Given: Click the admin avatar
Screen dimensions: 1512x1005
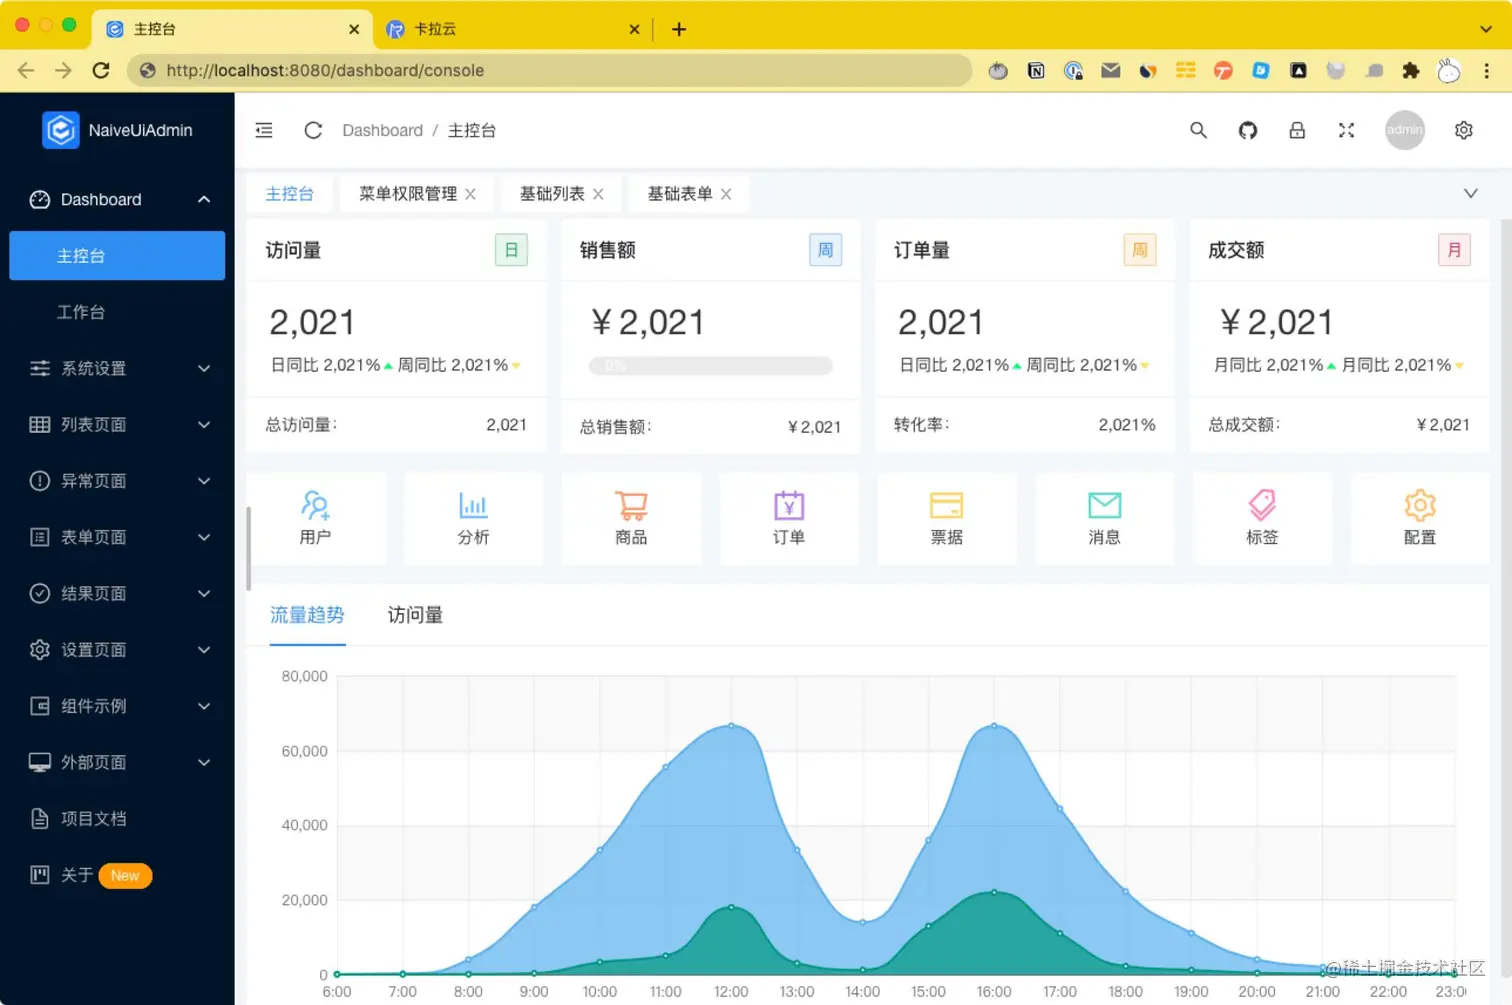Looking at the screenshot, I should [1405, 130].
